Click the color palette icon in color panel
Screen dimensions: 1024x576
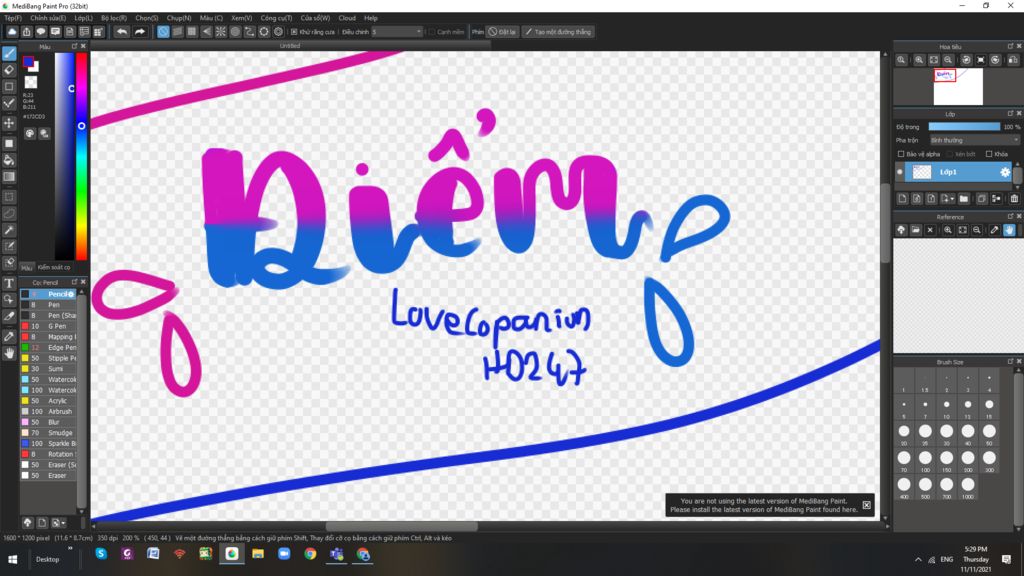(x=30, y=133)
